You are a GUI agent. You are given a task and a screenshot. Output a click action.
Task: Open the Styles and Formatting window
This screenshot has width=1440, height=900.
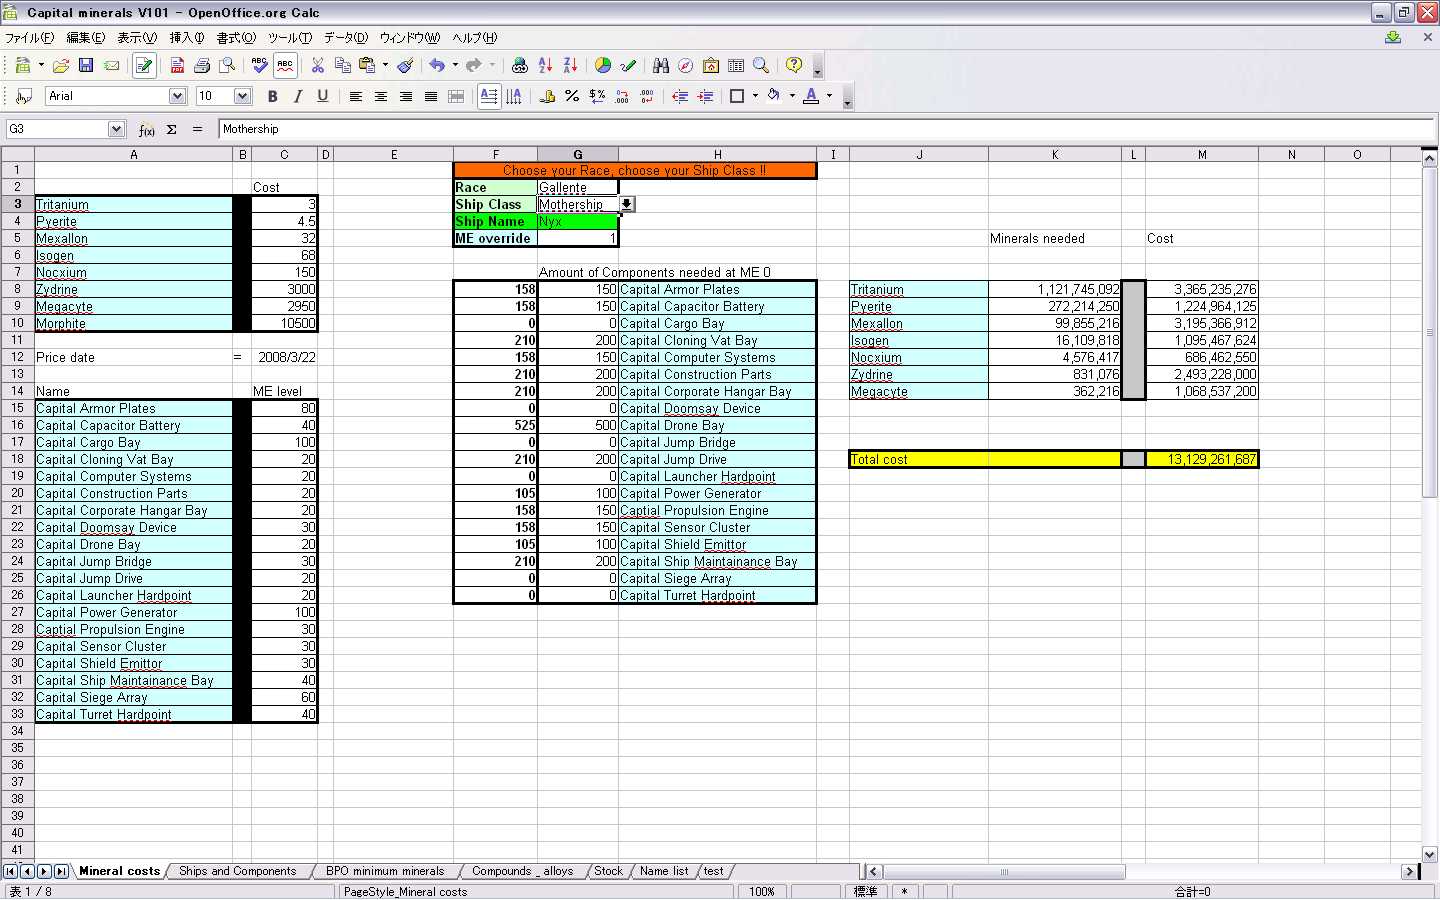(x=24, y=96)
